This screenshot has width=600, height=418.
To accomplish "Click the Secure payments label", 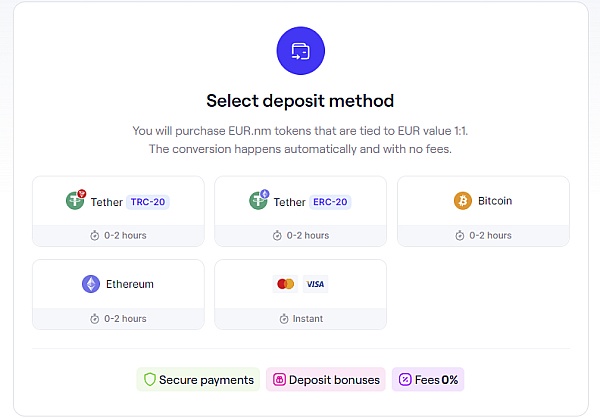I will (x=206, y=380).
